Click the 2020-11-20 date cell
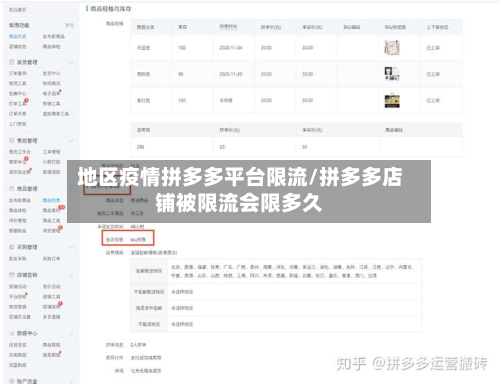Image resolution: width=500 pixels, height=384 pixels. click(x=231, y=74)
